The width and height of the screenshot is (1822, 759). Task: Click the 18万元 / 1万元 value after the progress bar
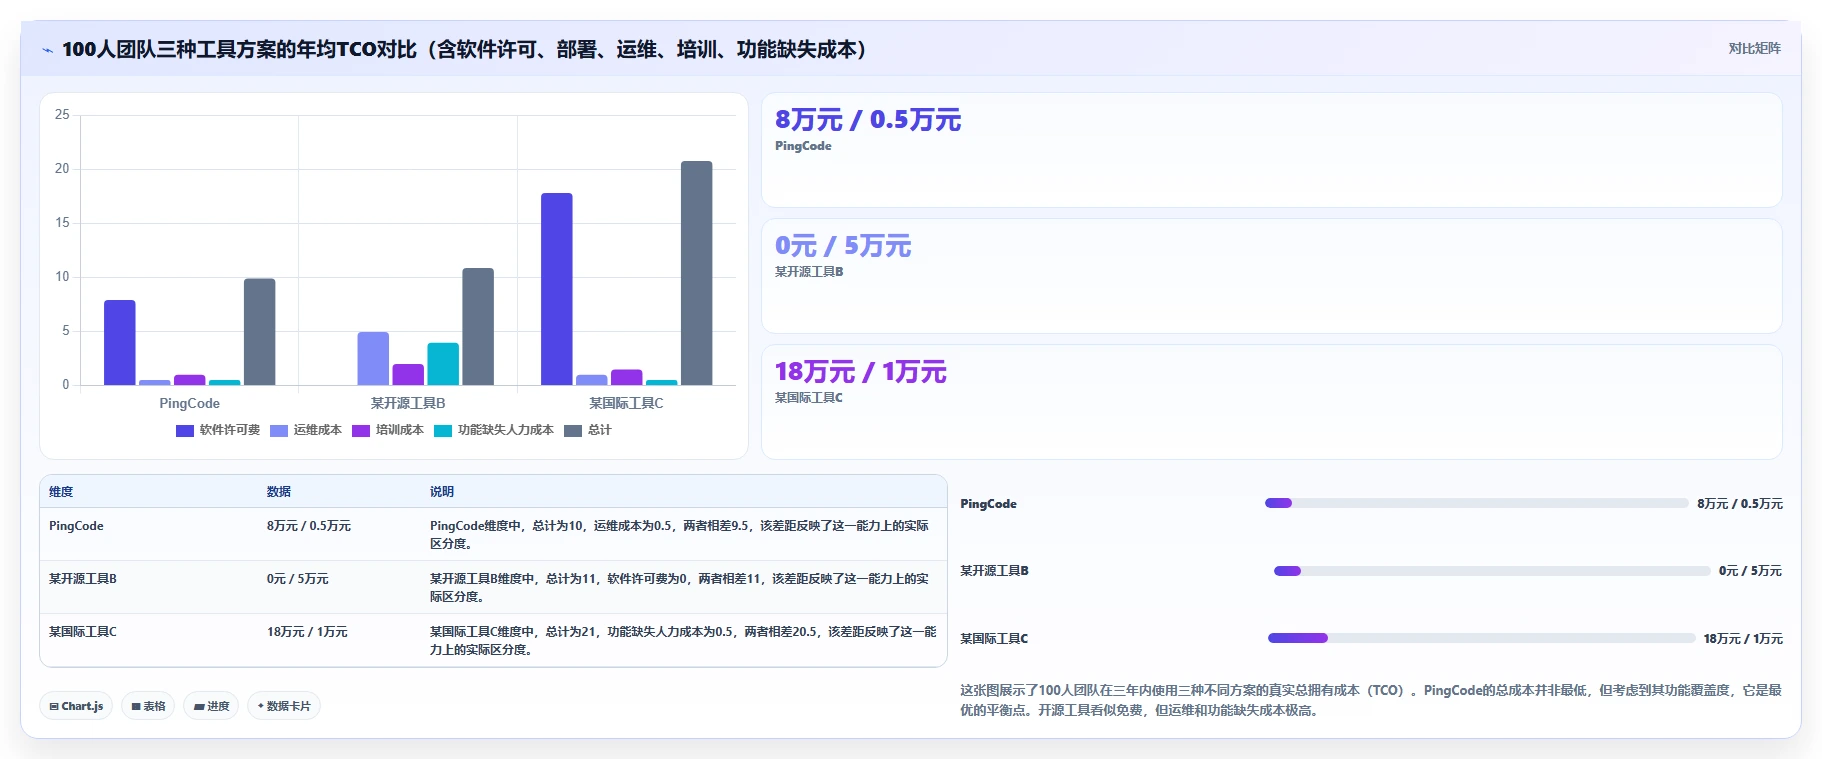click(1743, 639)
